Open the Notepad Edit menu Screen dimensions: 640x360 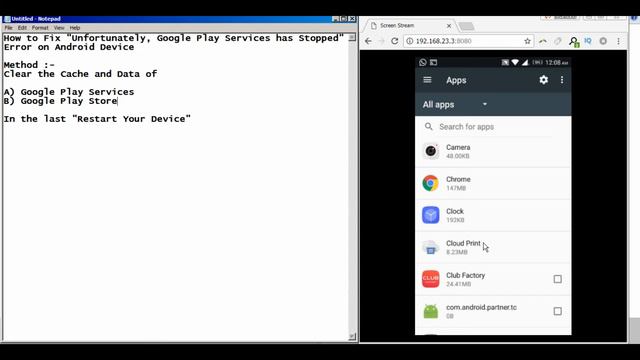point(22,28)
